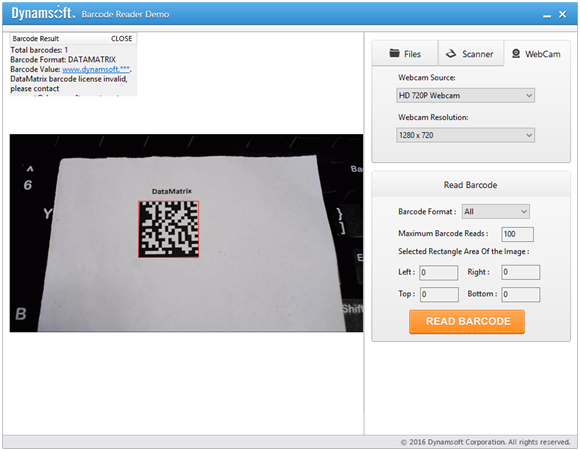The width and height of the screenshot is (580, 451).
Task: Click the READ BARCODE button
Action: point(467,322)
